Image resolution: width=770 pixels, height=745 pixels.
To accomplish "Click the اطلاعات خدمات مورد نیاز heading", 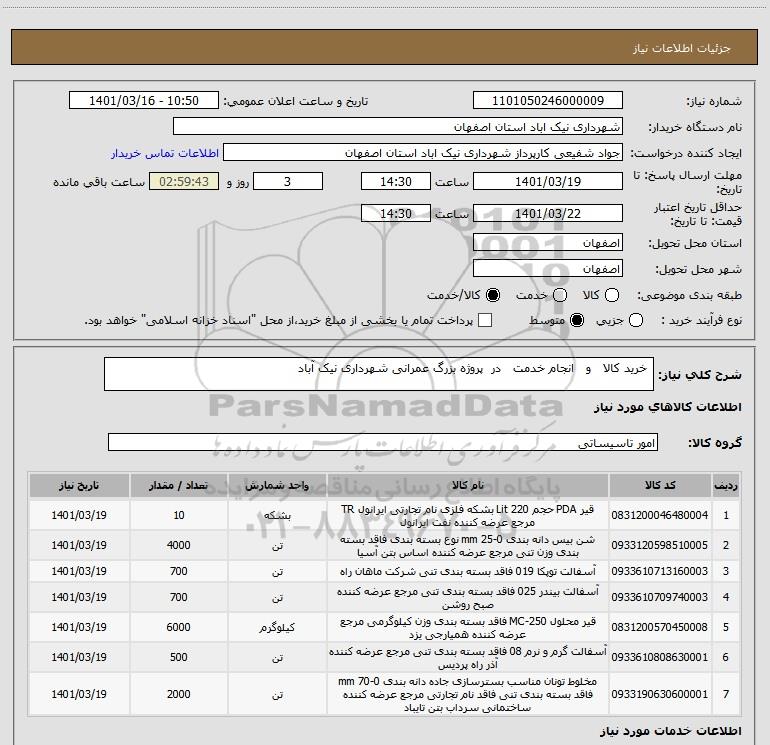I will (x=670, y=731).
